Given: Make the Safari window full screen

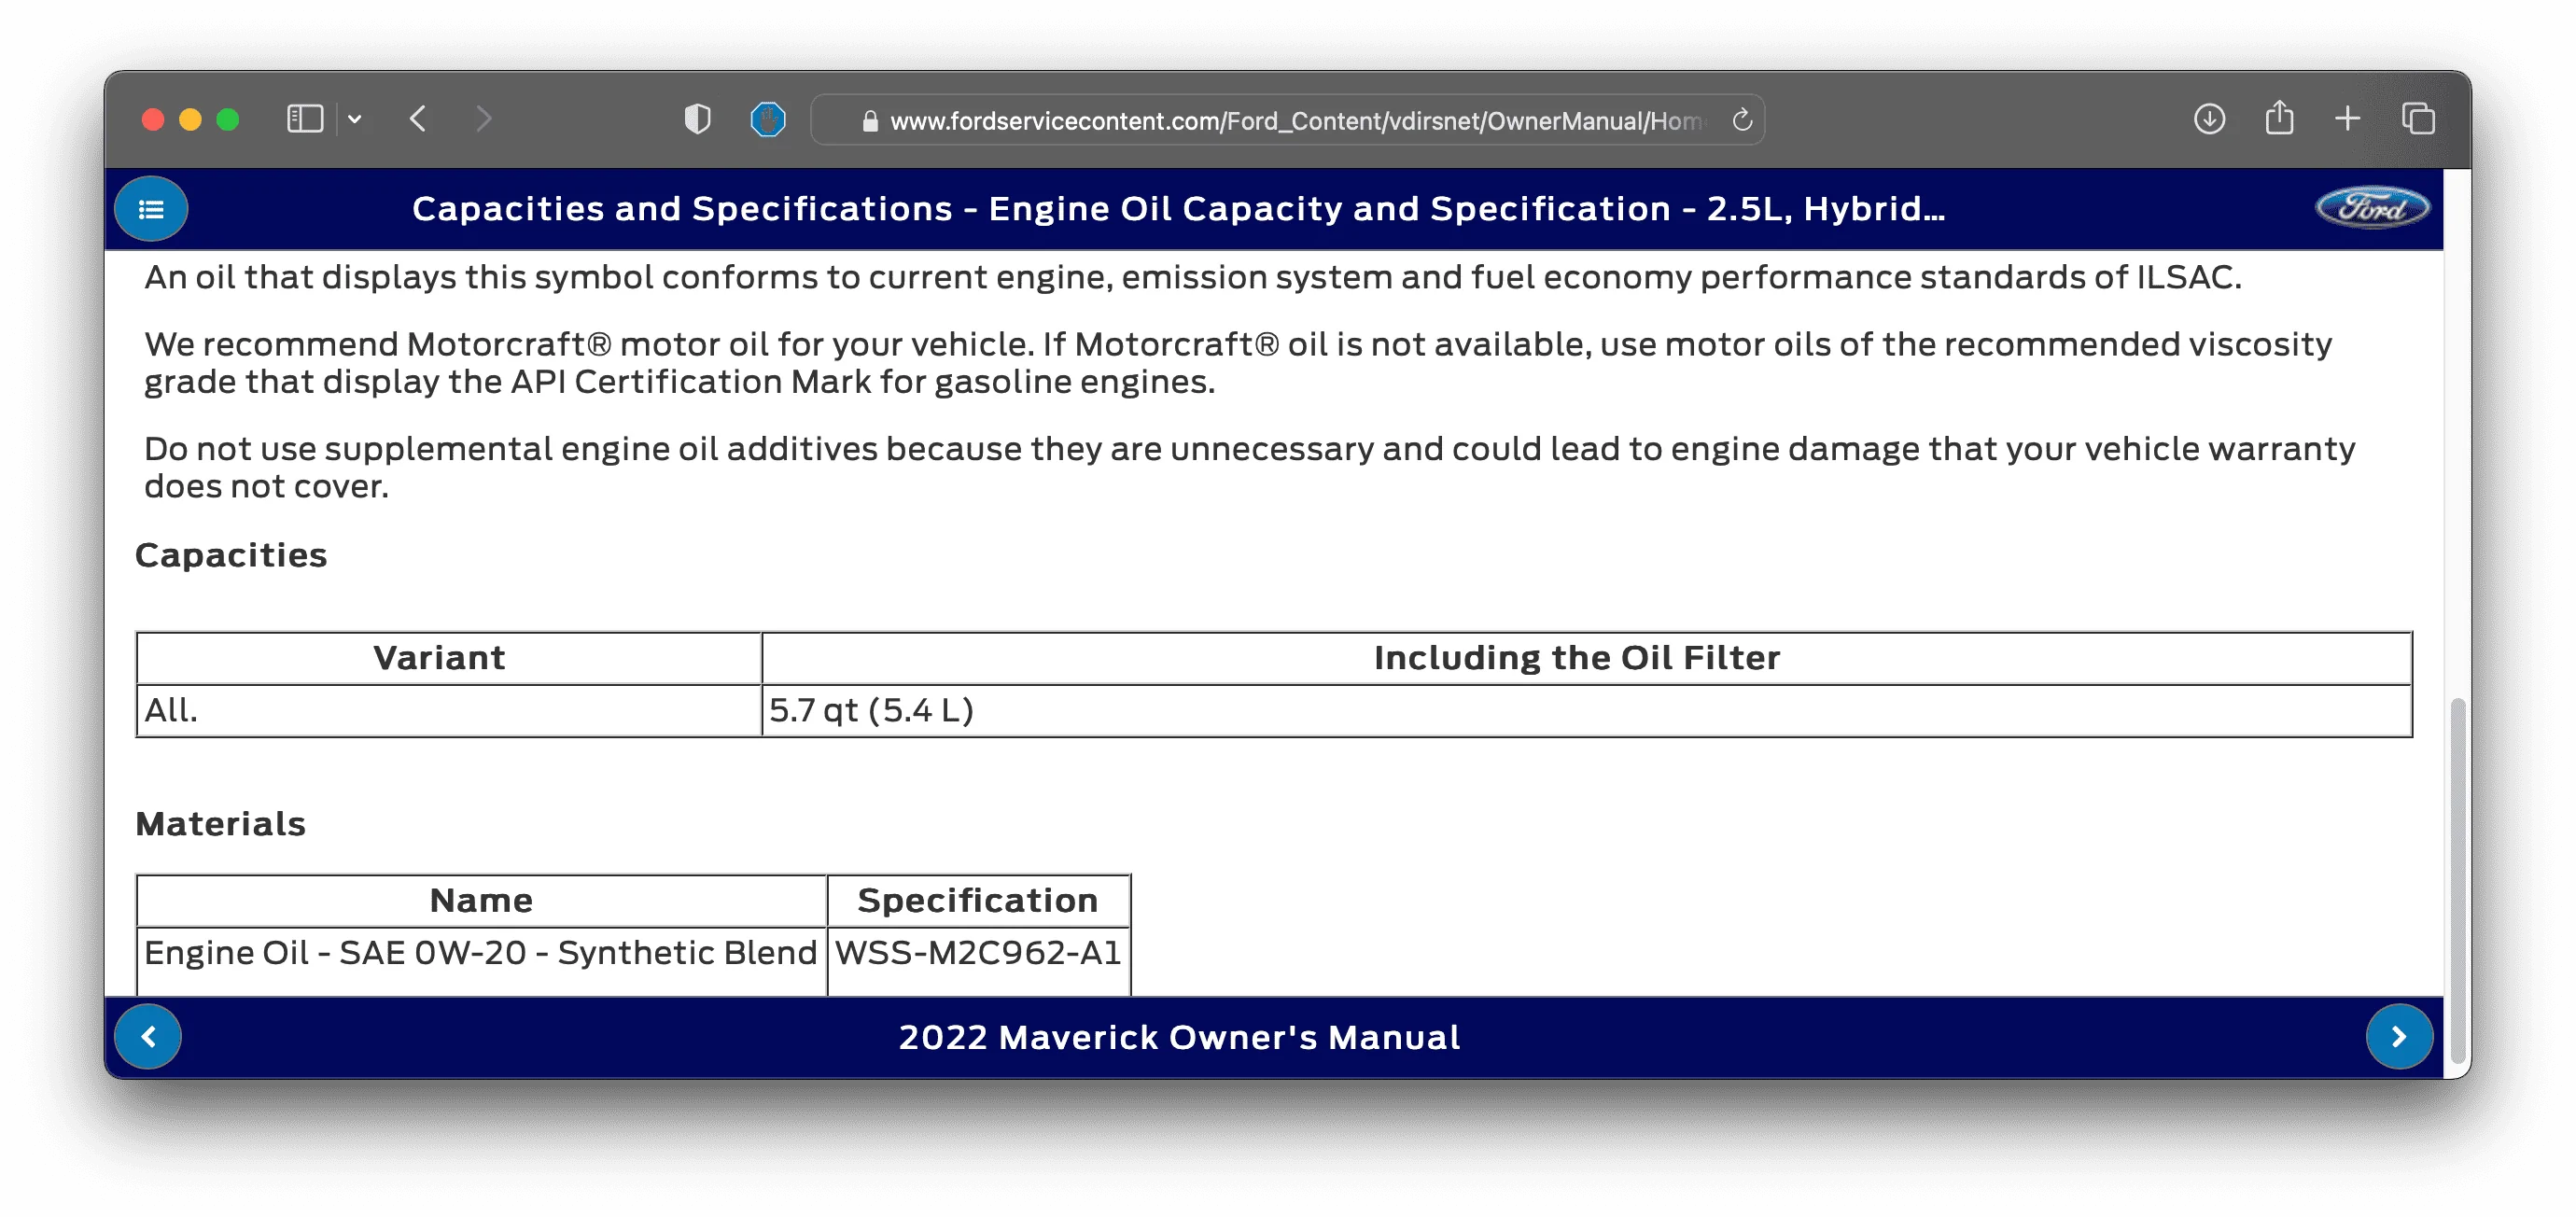Looking at the screenshot, I should point(228,120).
